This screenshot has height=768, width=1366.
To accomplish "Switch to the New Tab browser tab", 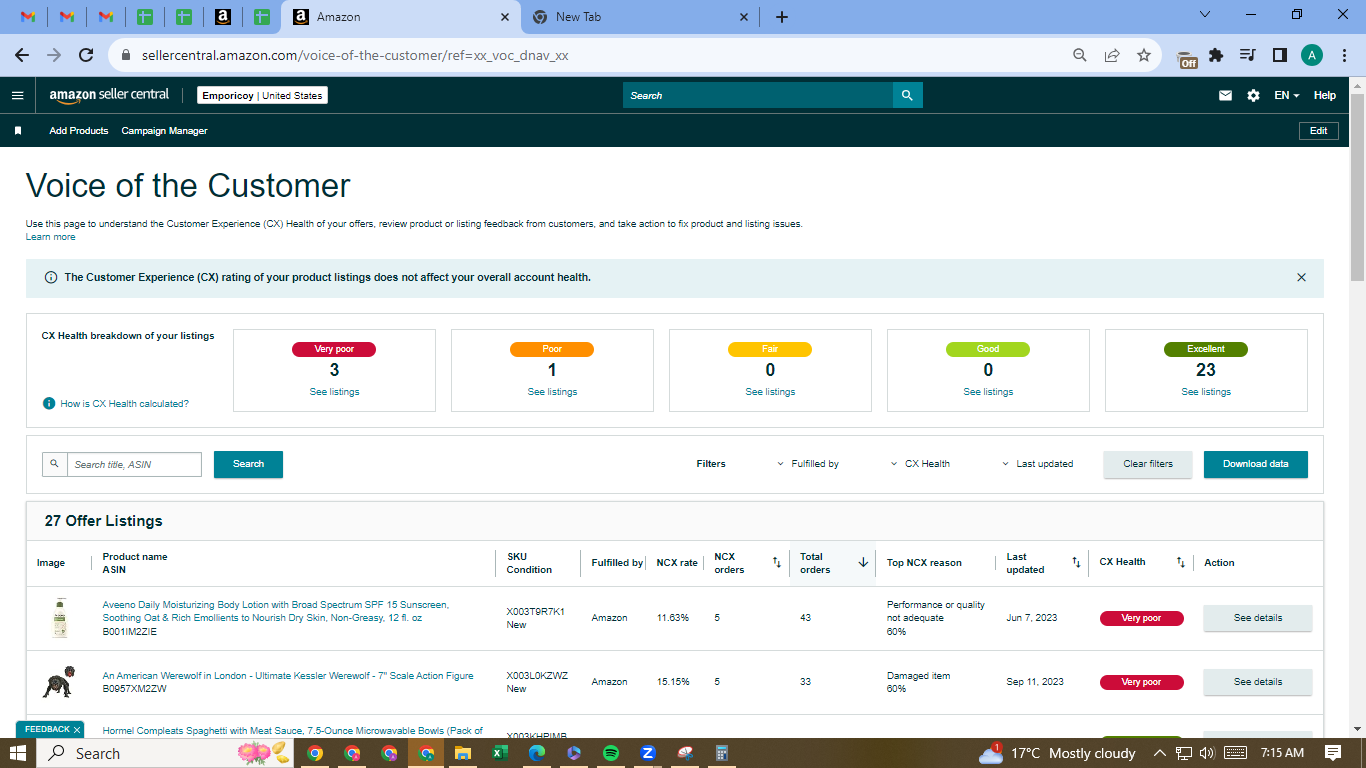I will [x=640, y=17].
